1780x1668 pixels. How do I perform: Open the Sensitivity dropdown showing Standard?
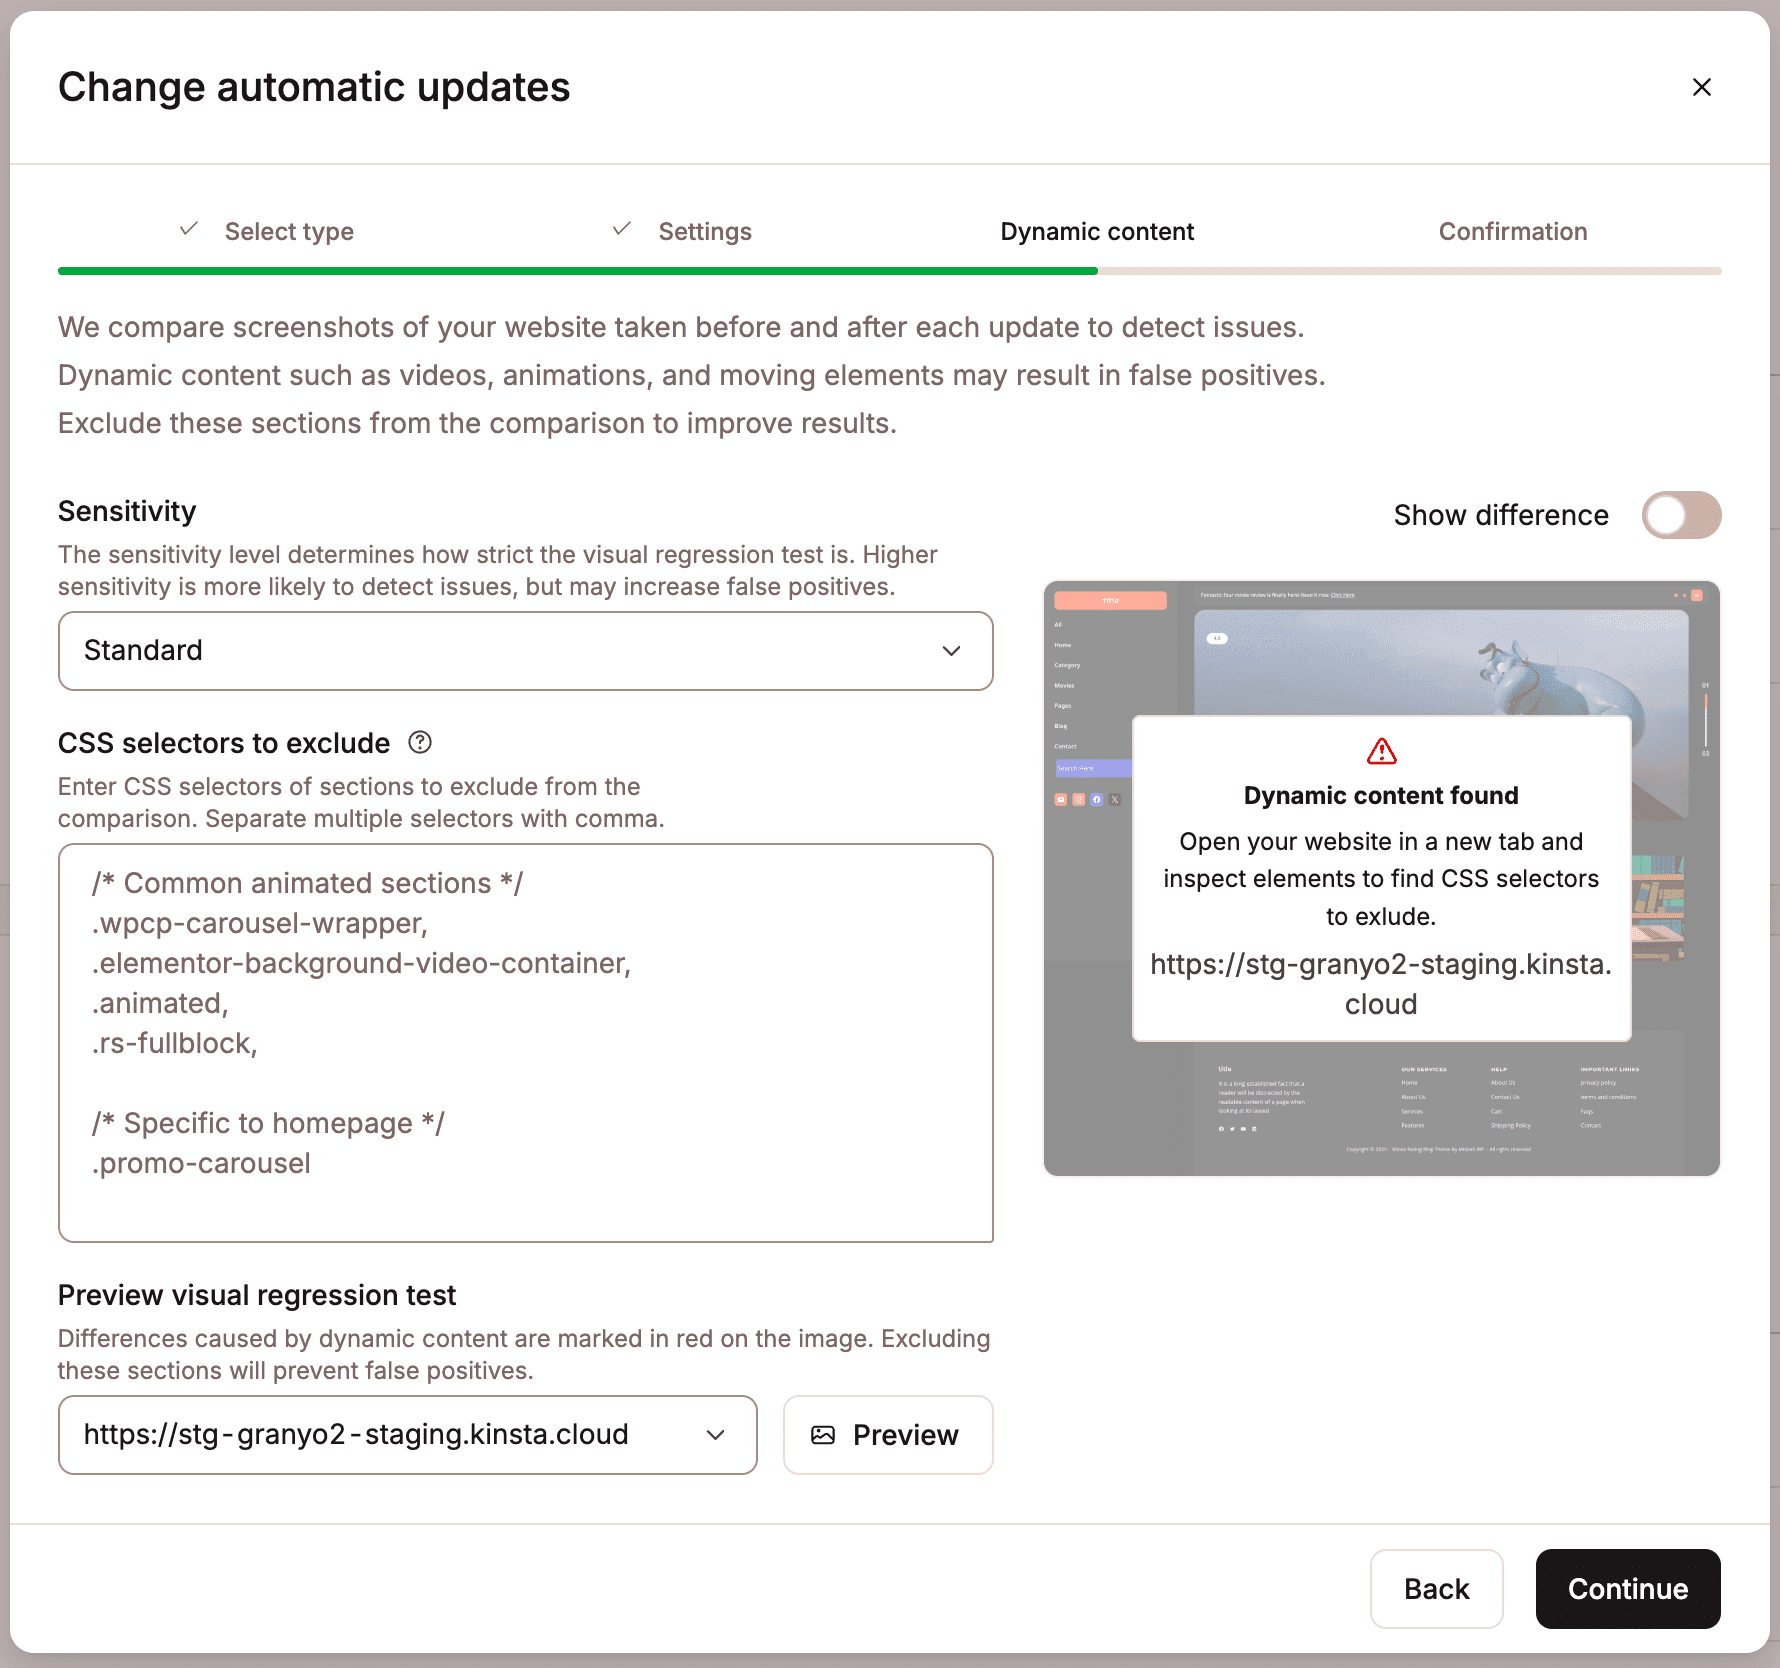(525, 650)
